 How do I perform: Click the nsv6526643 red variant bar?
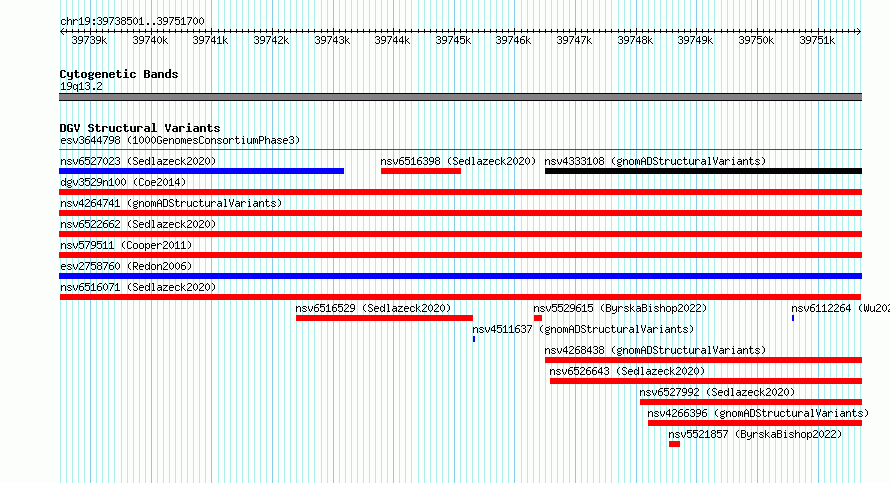[706, 381]
